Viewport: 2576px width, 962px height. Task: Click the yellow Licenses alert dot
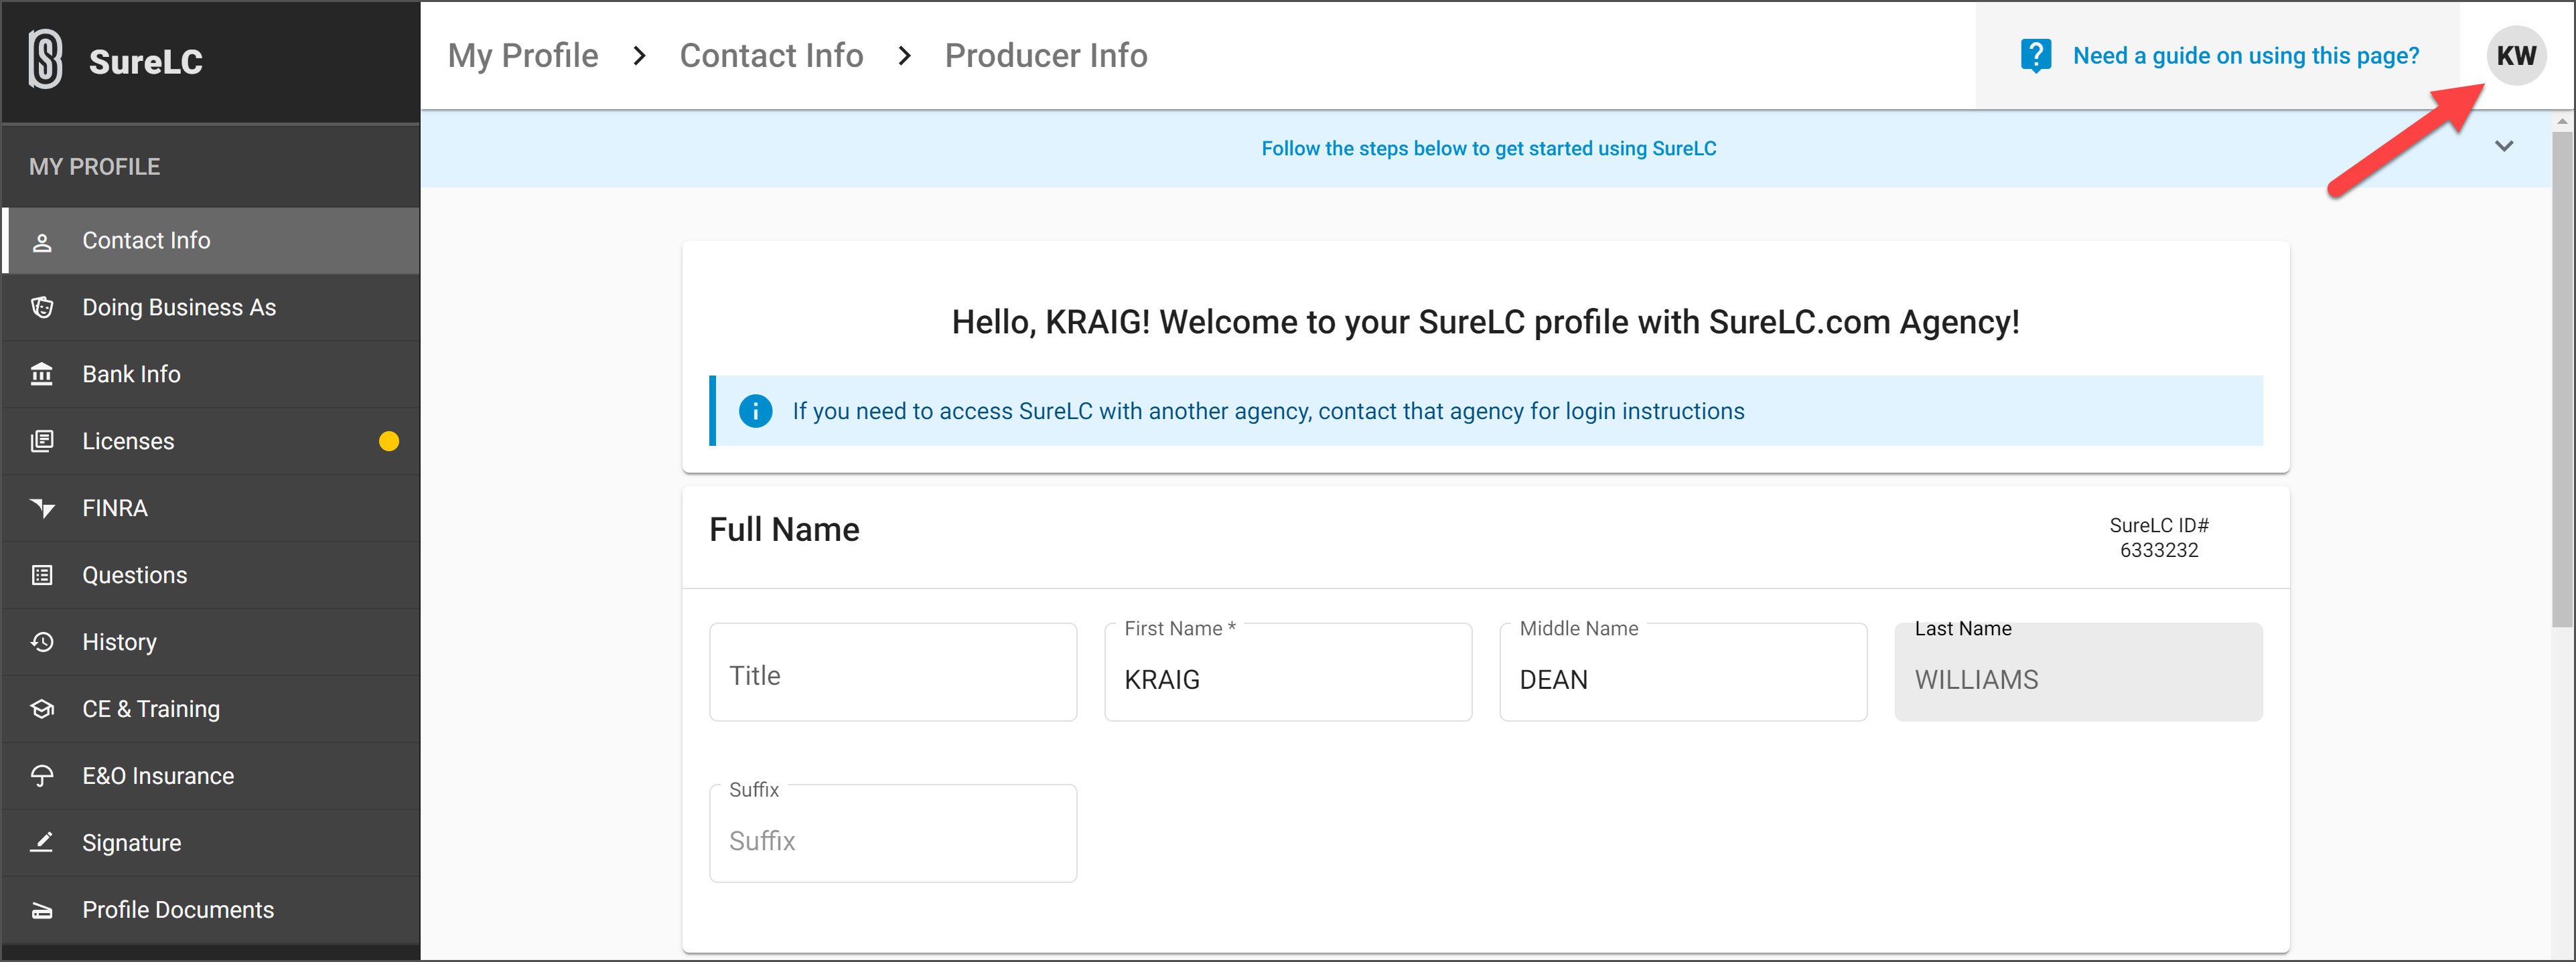coord(389,441)
